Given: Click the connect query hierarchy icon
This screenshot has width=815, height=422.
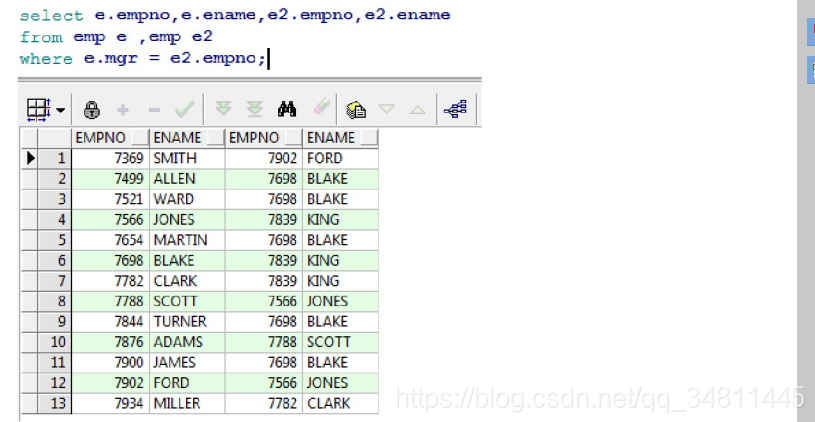Looking at the screenshot, I should coord(456,109).
